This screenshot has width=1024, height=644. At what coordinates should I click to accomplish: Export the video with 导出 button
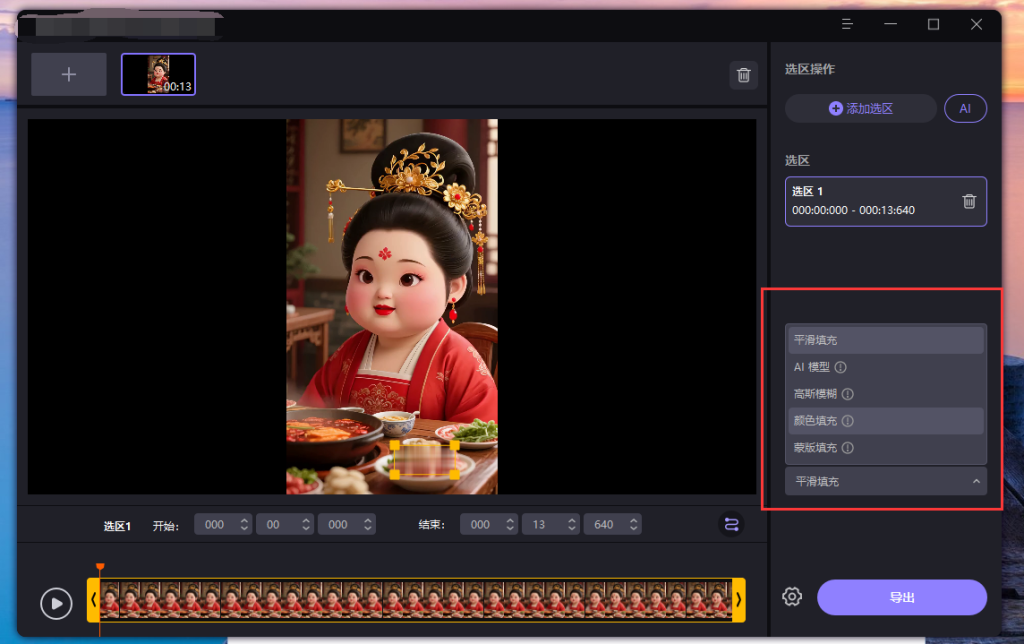point(901,597)
